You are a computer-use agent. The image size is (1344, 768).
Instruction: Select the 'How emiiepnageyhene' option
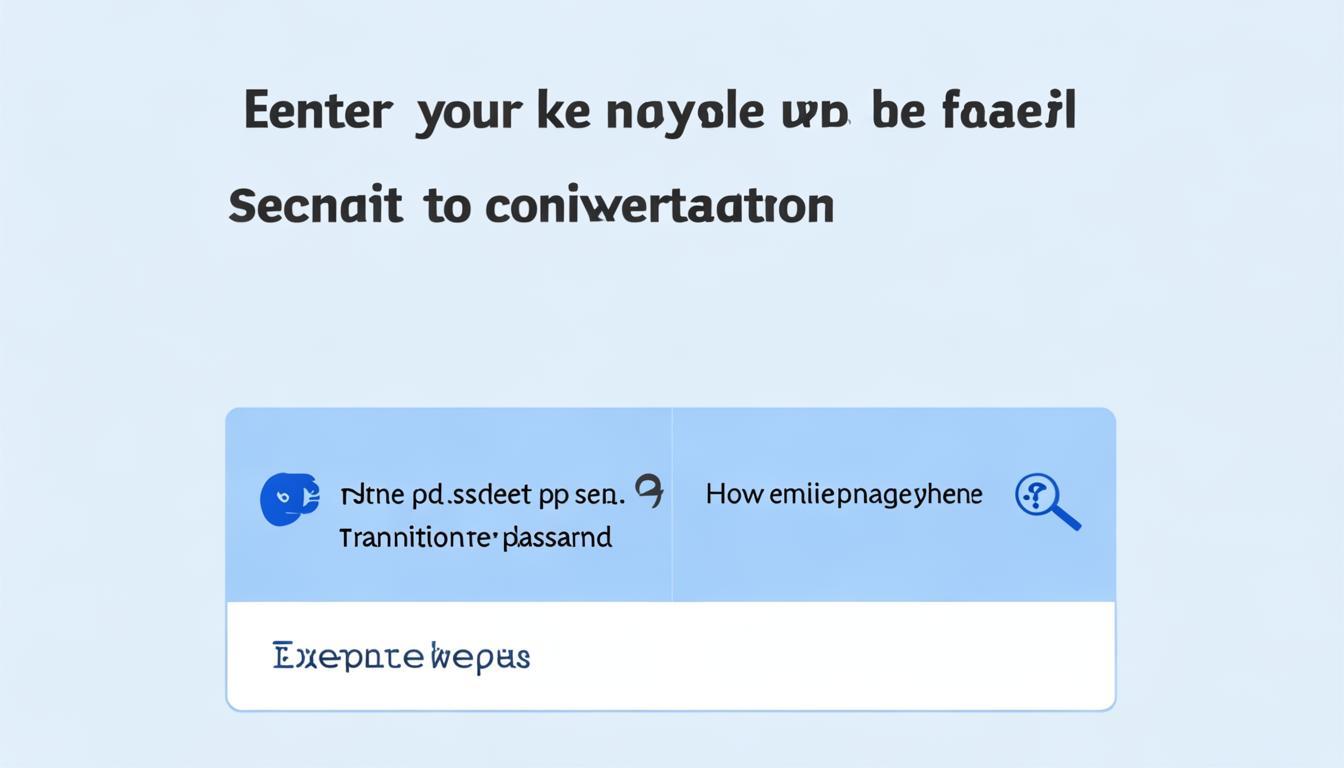tap(844, 494)
